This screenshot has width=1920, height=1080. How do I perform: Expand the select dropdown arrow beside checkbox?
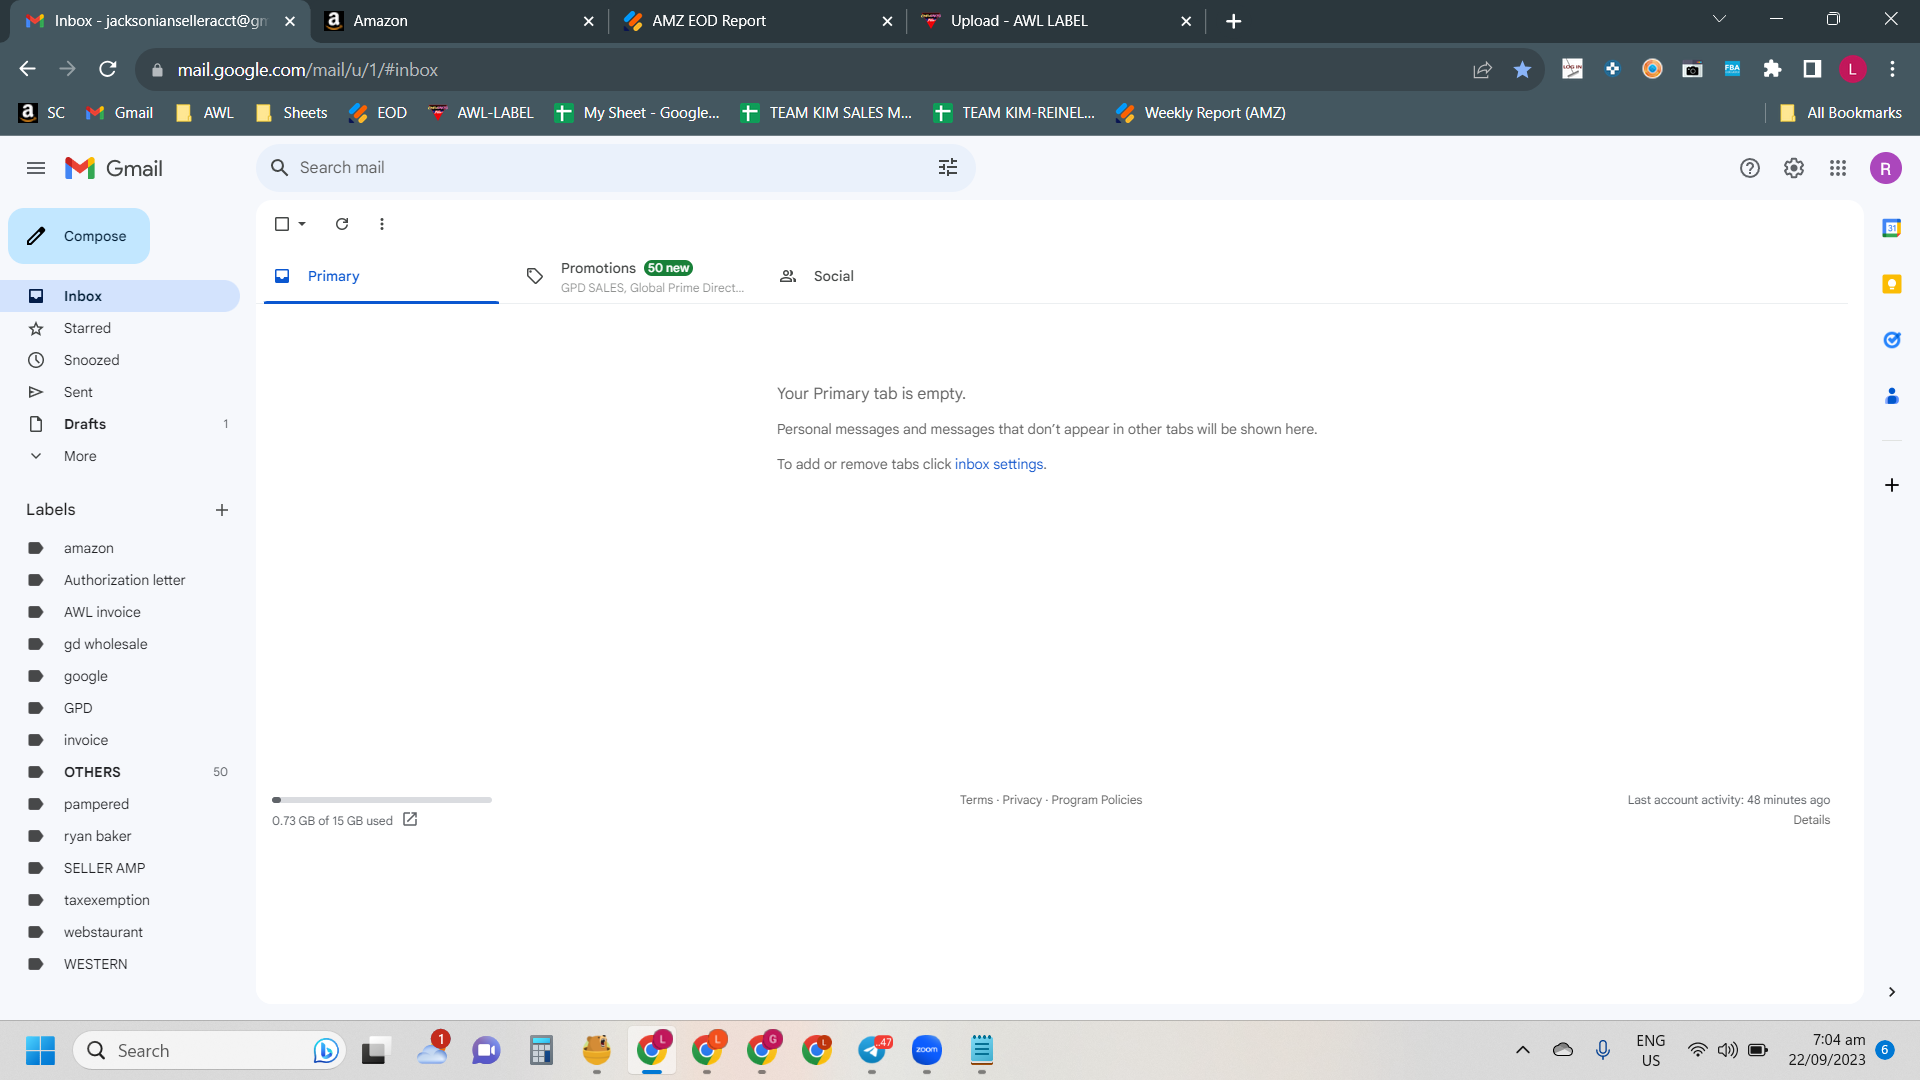point(302,224)
